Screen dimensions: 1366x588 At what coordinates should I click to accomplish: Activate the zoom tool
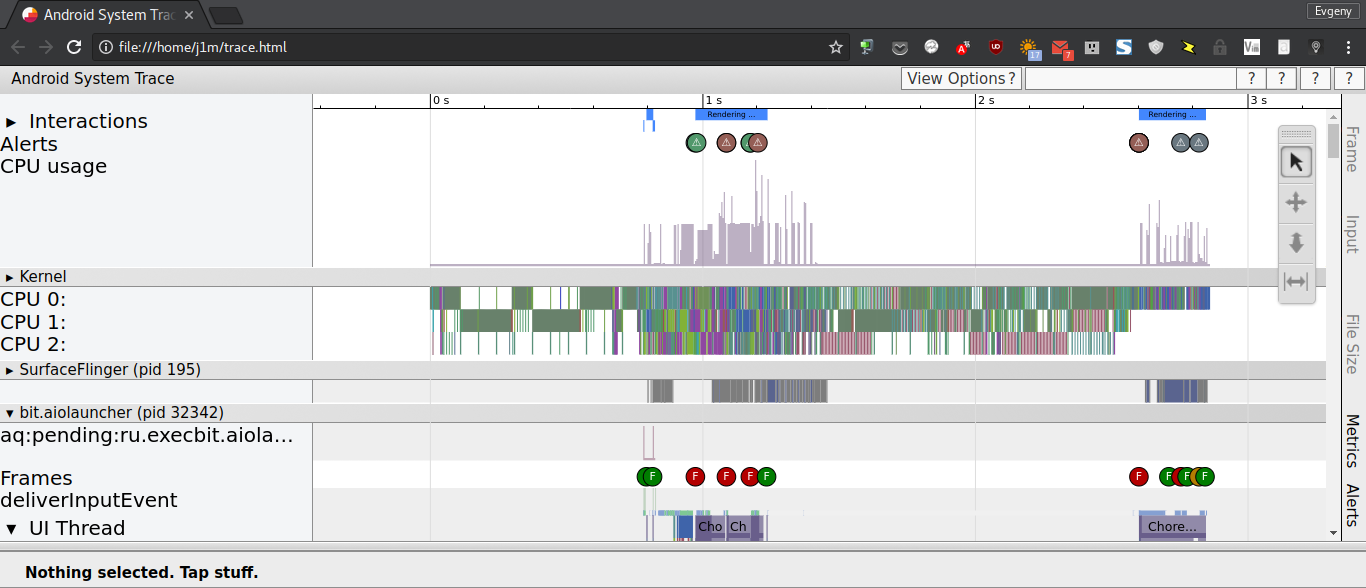[x=1296, y=242]
